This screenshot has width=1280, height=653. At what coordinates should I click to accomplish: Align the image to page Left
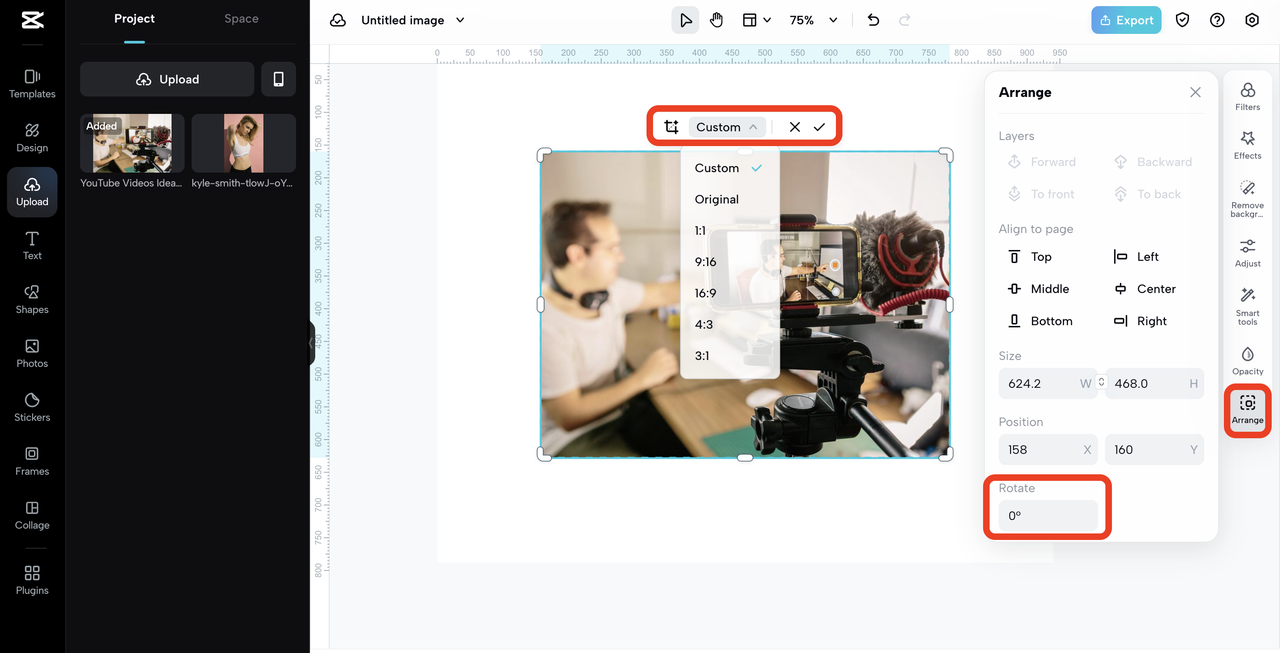(1136, 257)
